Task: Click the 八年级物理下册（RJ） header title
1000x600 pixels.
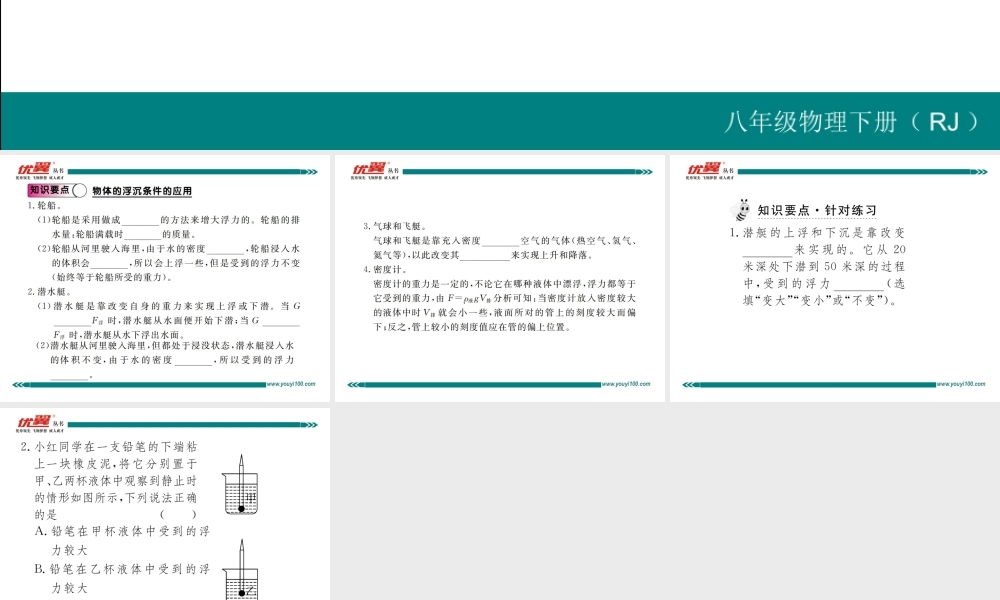Action: [x=848, y=122]
